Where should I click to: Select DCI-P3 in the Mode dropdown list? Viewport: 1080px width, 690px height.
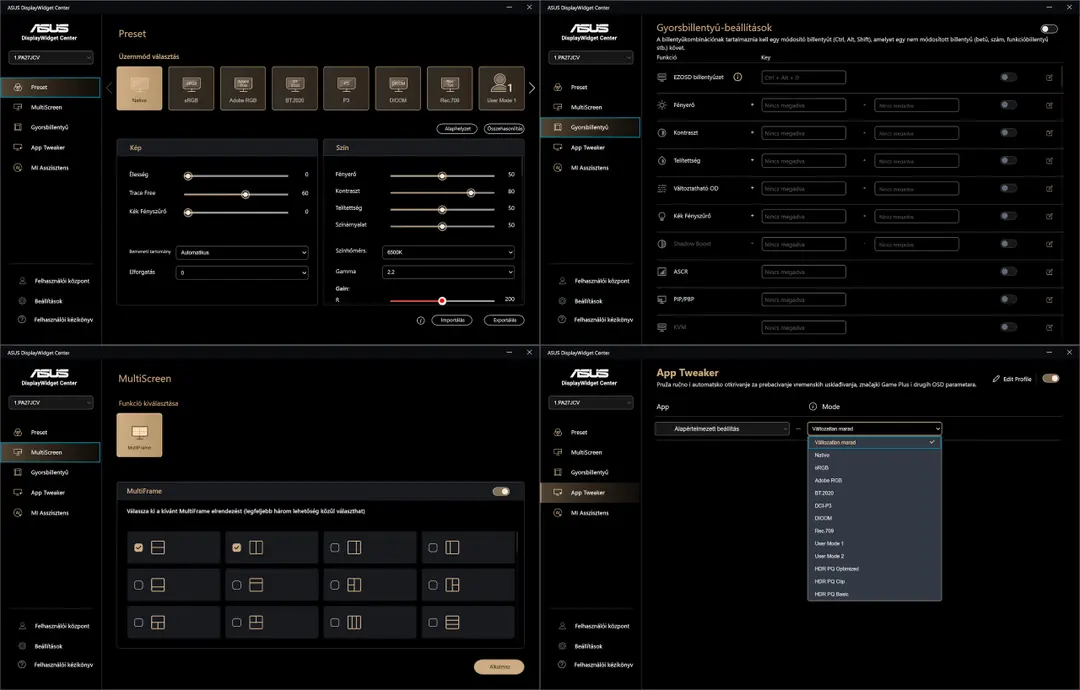point(874,505)
